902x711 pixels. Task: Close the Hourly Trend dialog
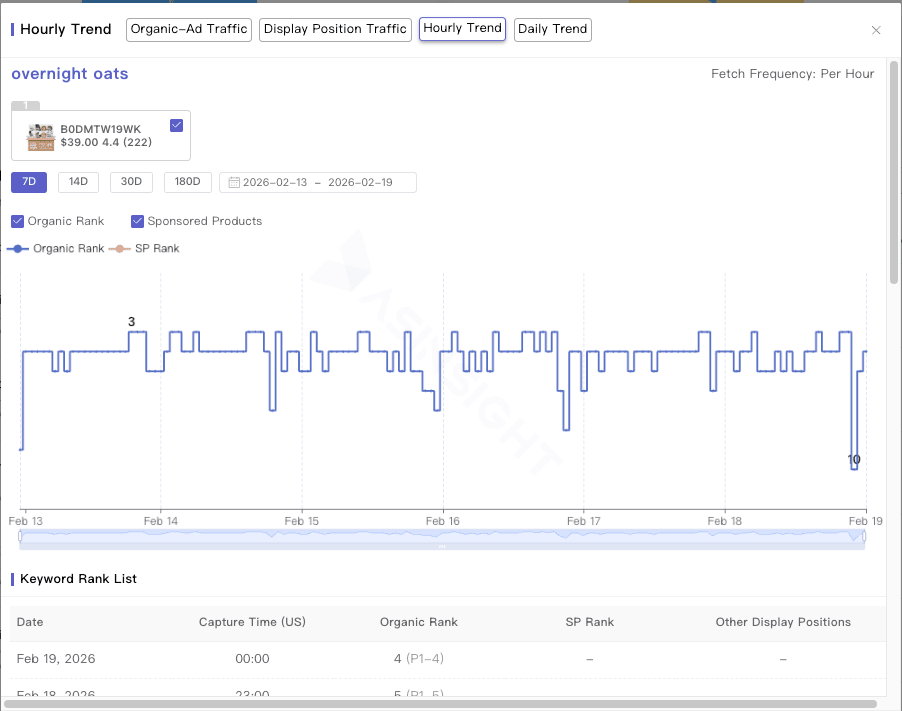coord(876,30)
